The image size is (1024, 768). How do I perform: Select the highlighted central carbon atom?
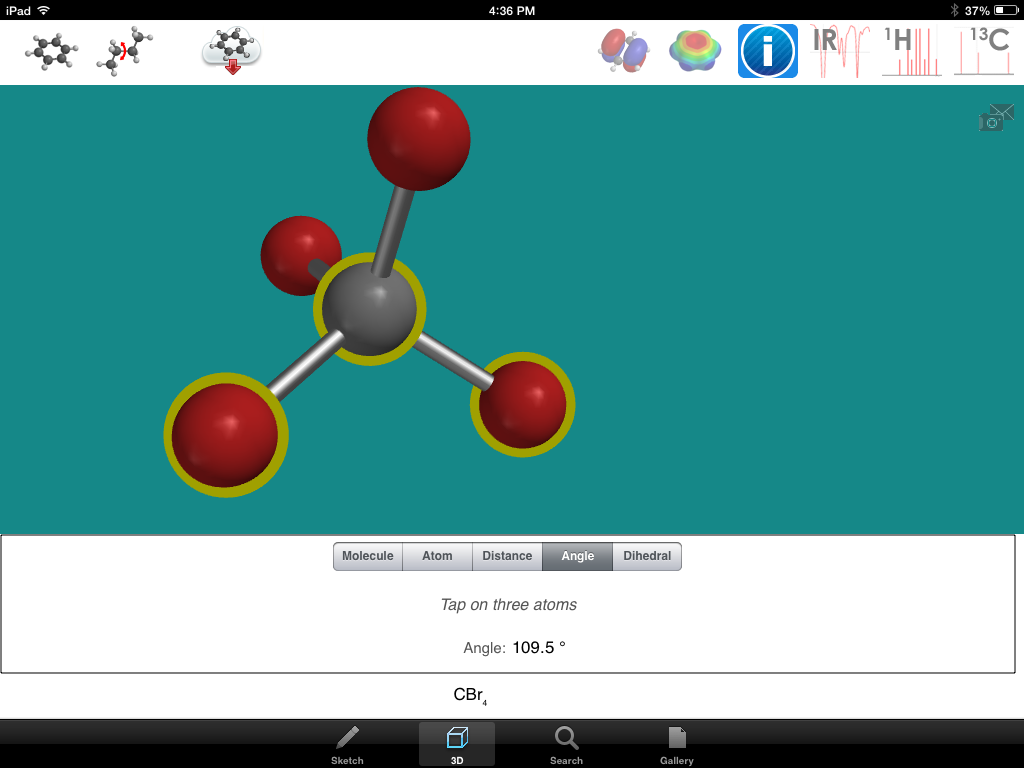pyautogui.click(x=370, y=310)
